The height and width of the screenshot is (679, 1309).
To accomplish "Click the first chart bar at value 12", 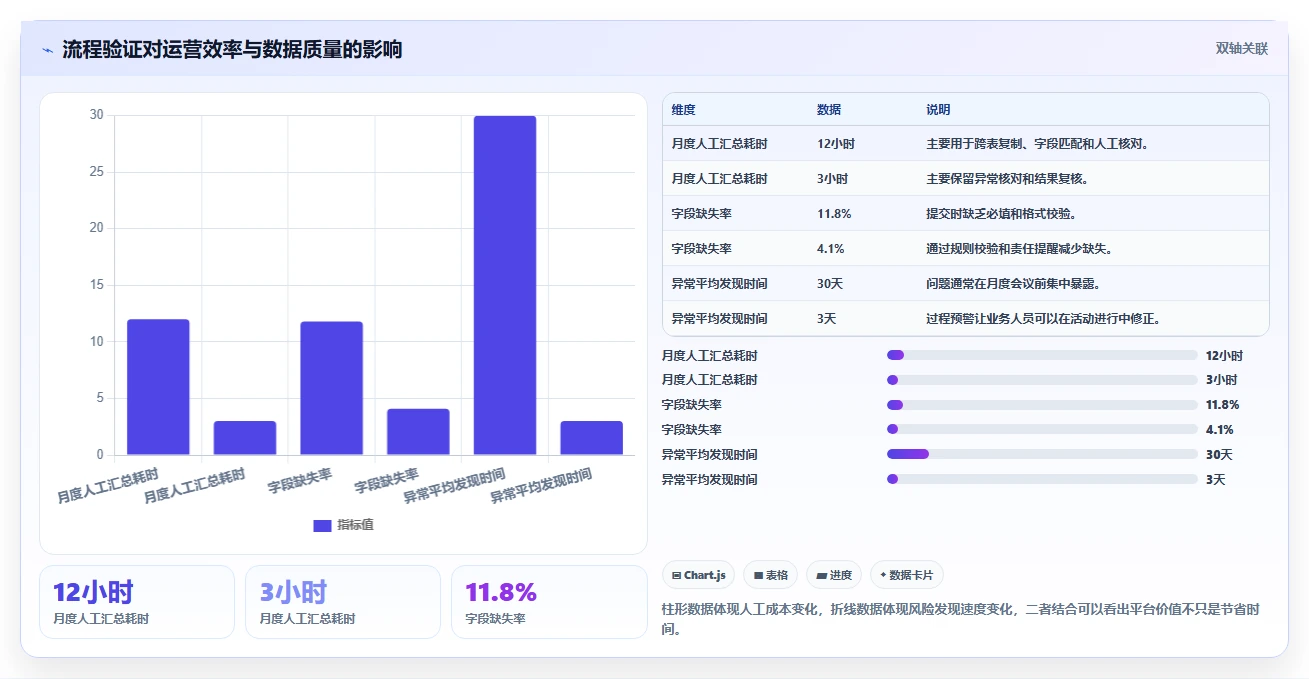I will coord(158,387).
